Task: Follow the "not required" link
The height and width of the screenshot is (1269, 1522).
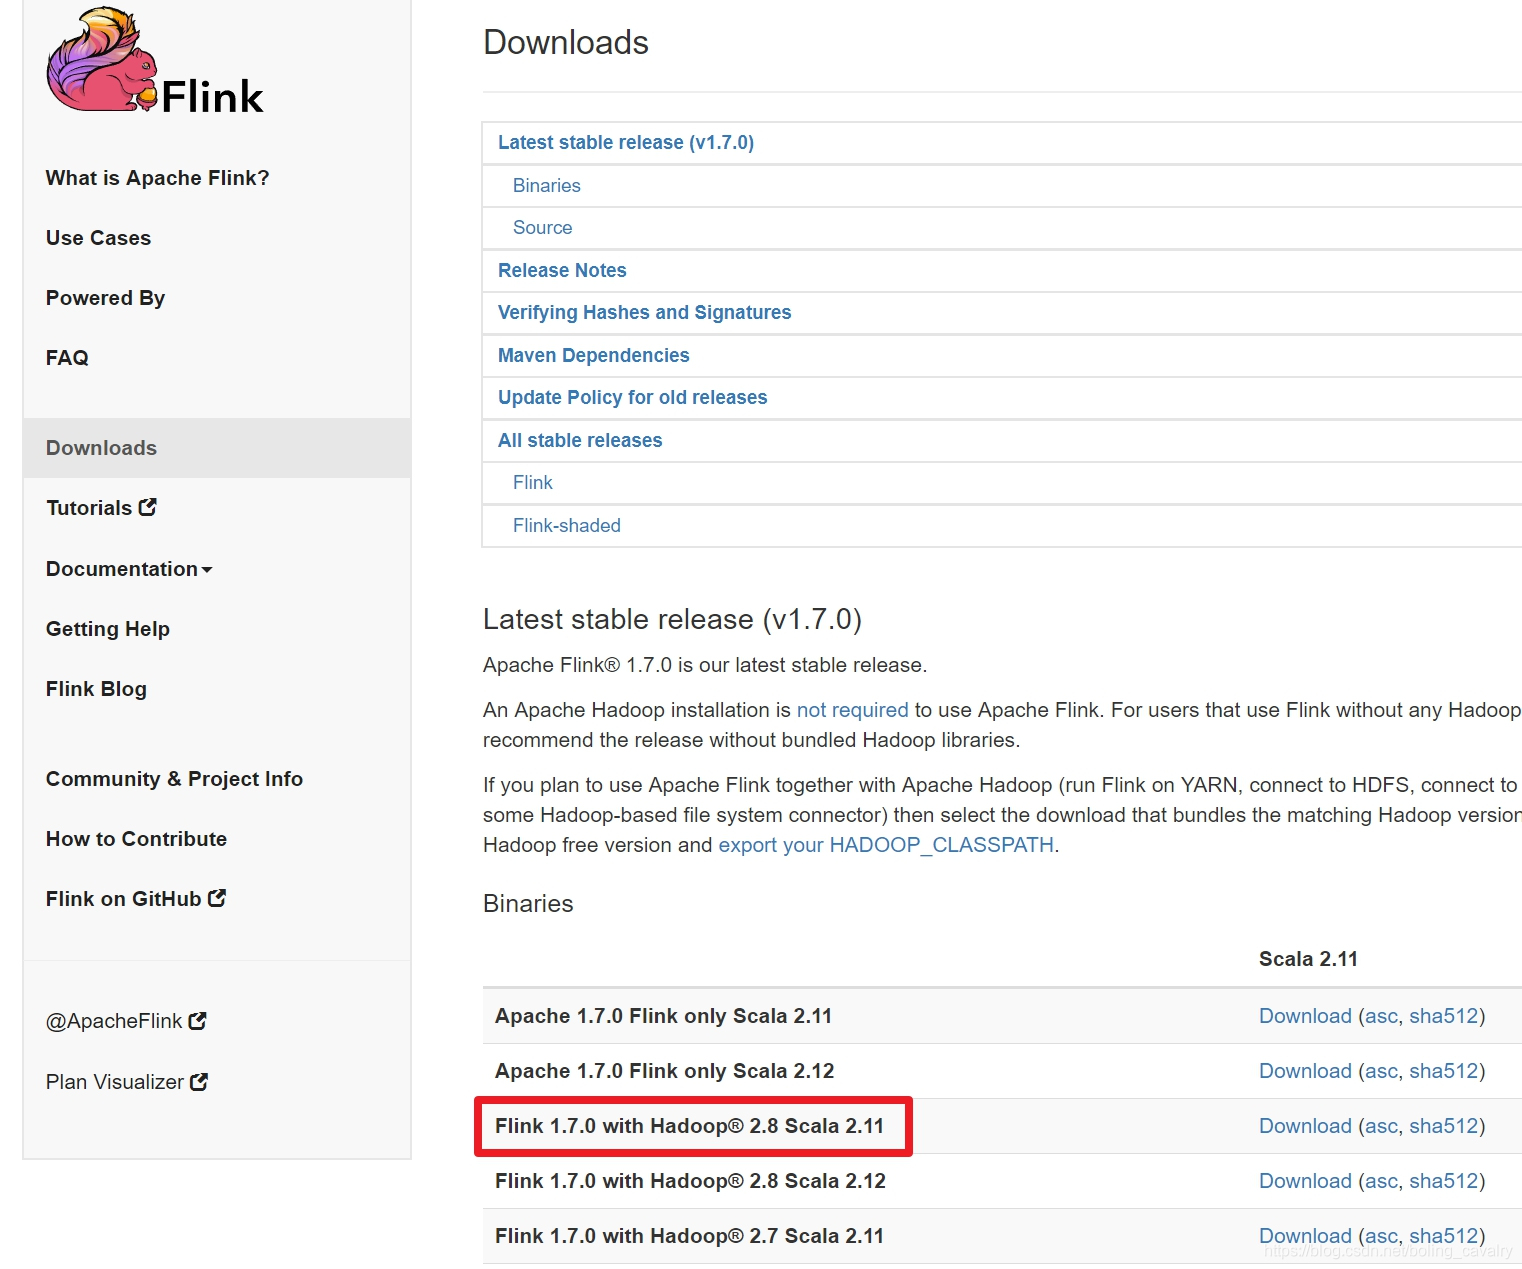Action: (x=852, y=710)
